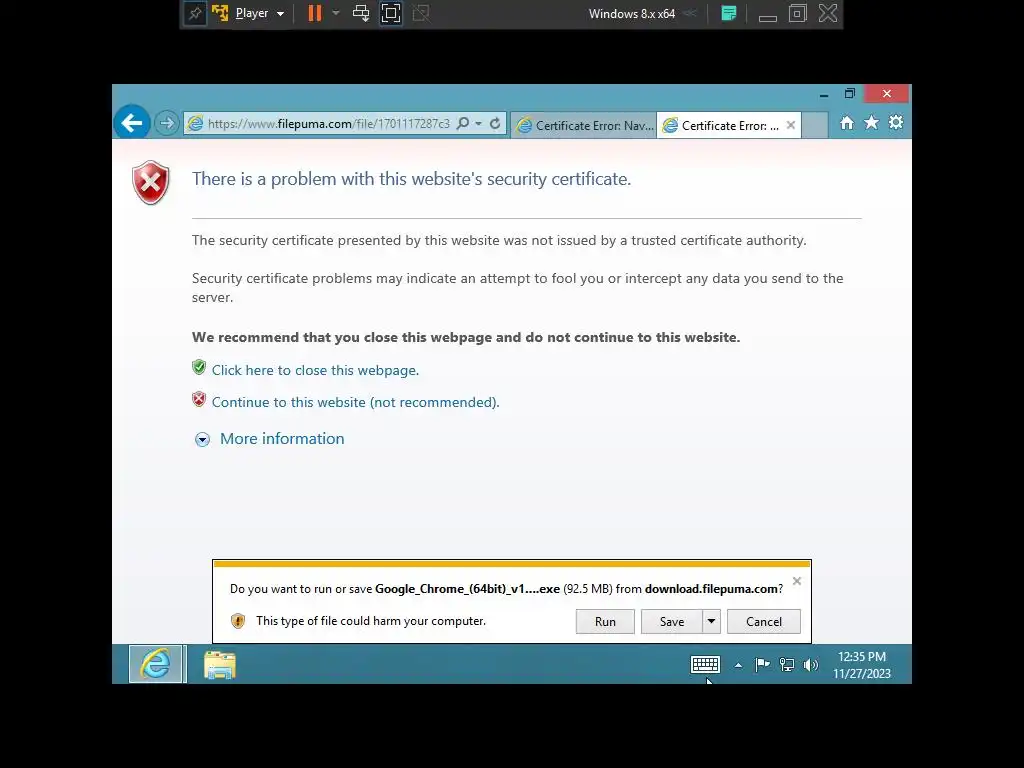Click the VMware Player logo icon
Viewport: 1024px width, 768px height.
pyautogui.click(x=220, y=13)
